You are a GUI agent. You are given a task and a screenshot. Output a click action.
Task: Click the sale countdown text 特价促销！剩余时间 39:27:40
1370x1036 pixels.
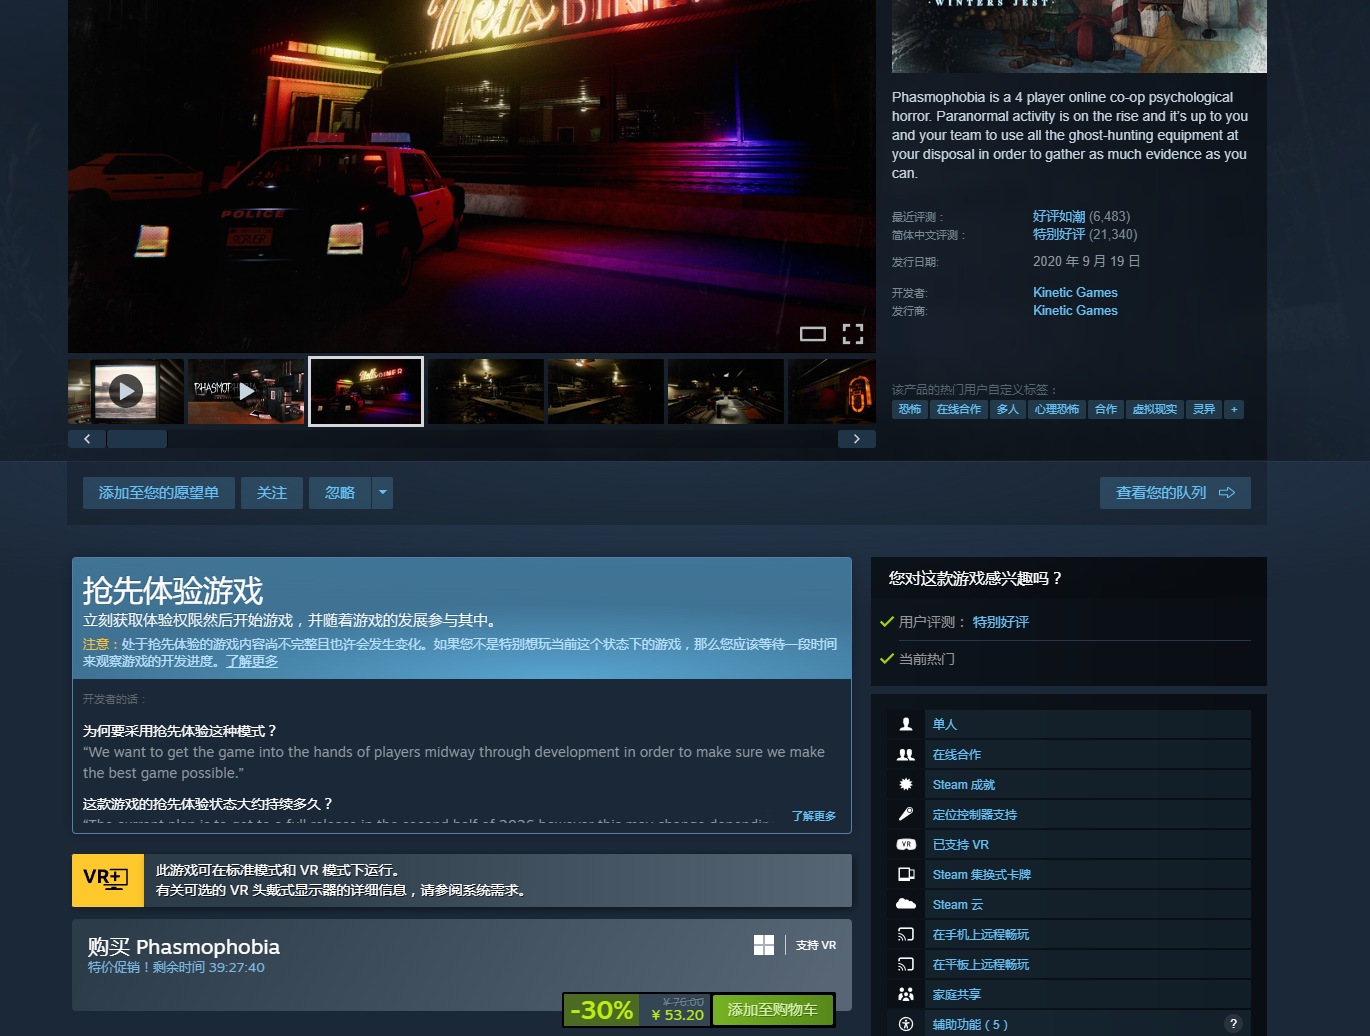tap(176, 967)
